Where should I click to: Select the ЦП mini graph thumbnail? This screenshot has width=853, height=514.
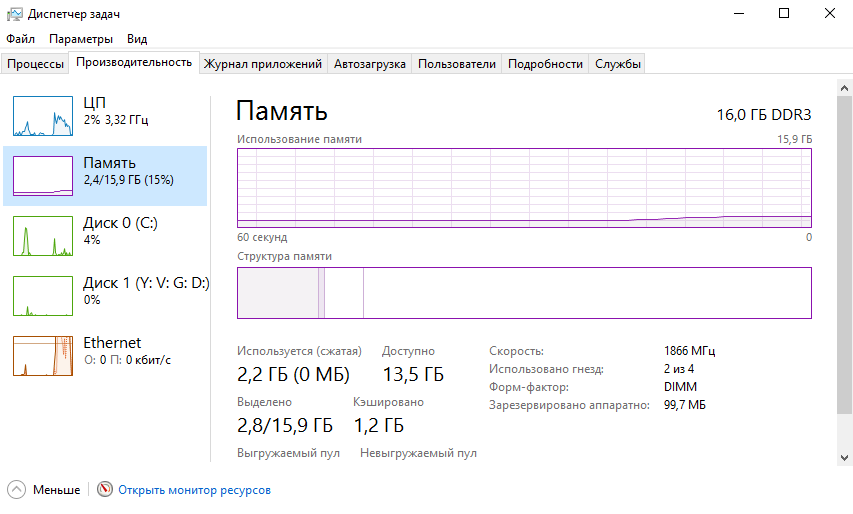click(43, 116)
